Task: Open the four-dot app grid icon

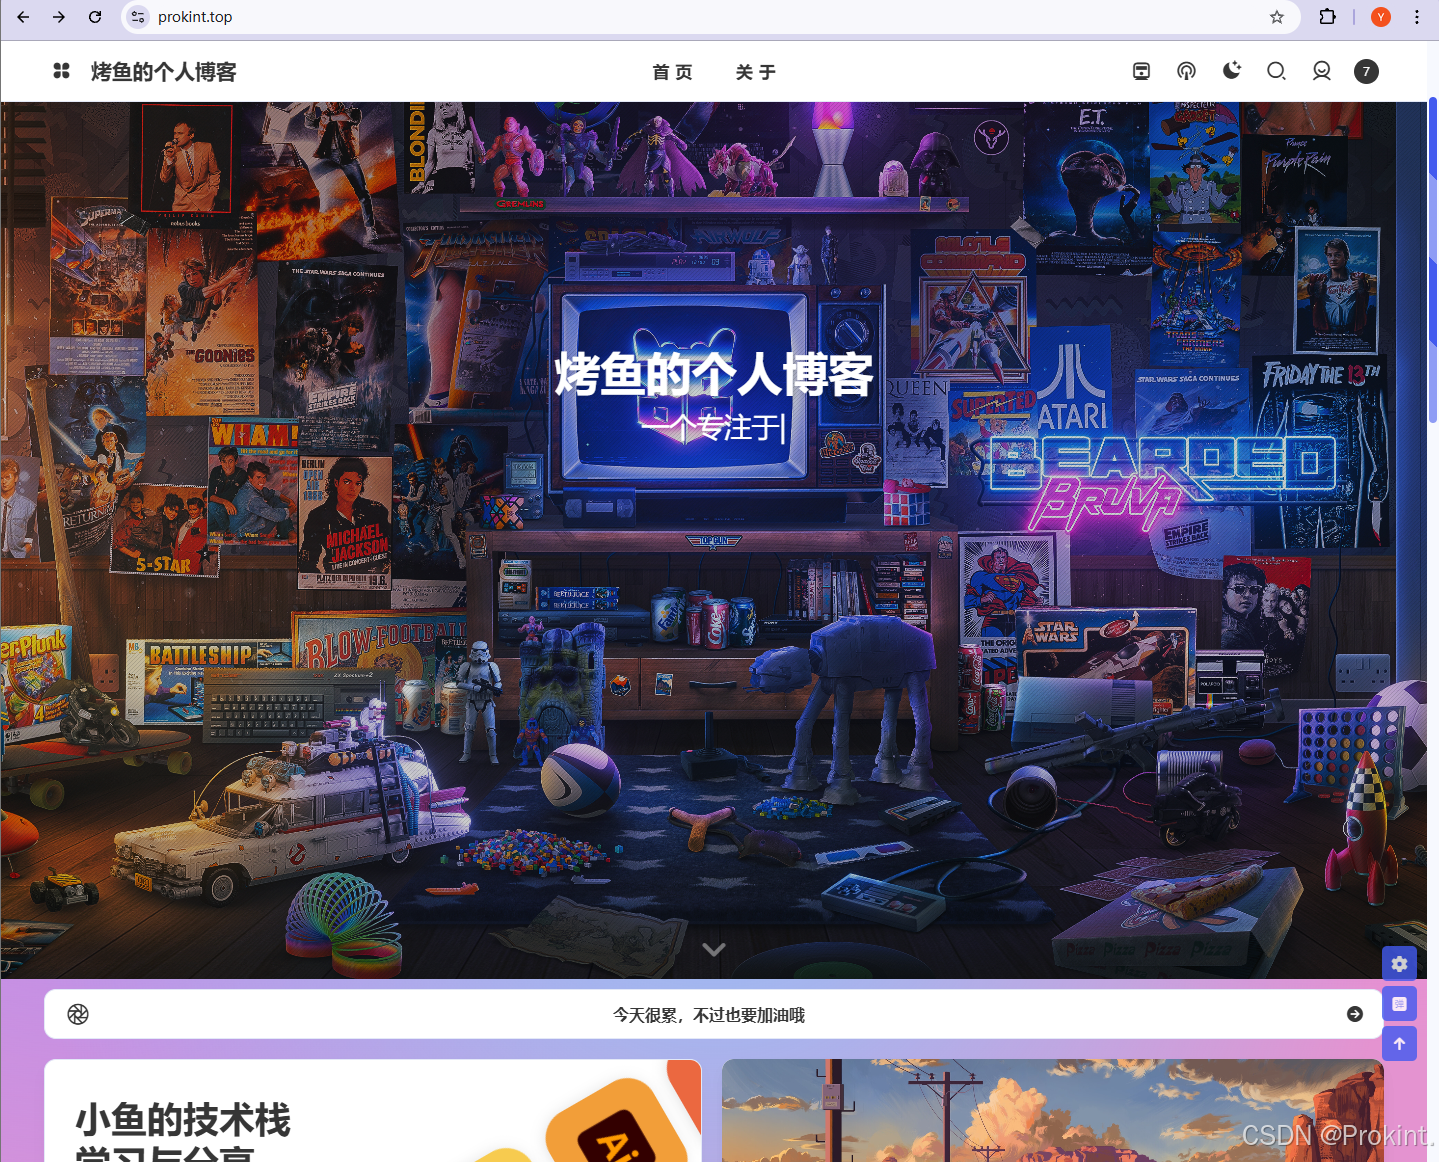Action: coord(61,71)
